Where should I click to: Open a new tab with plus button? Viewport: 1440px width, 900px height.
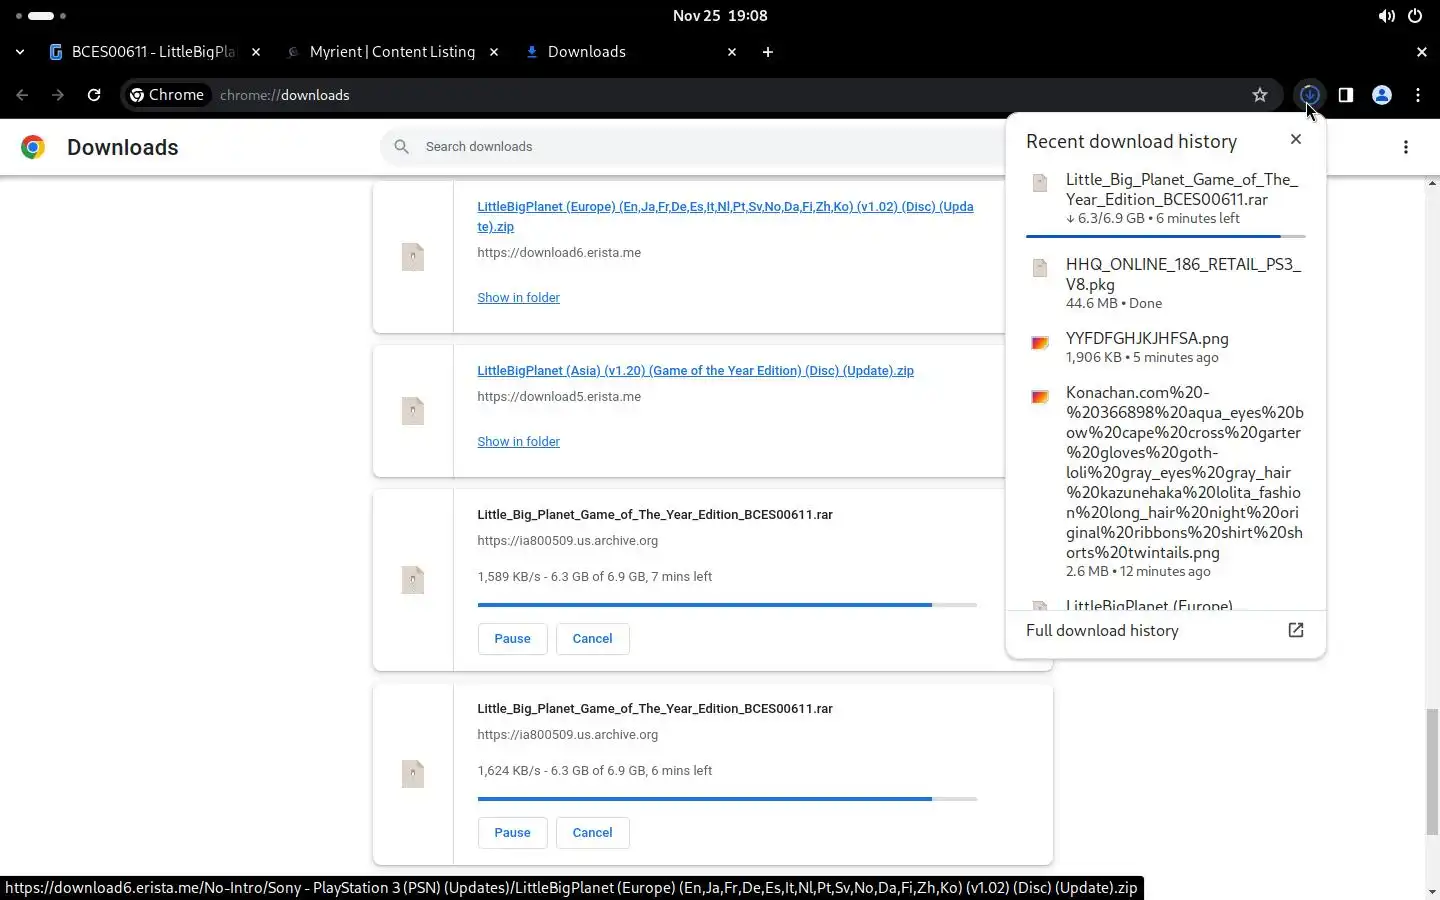(x=768, y=52)
